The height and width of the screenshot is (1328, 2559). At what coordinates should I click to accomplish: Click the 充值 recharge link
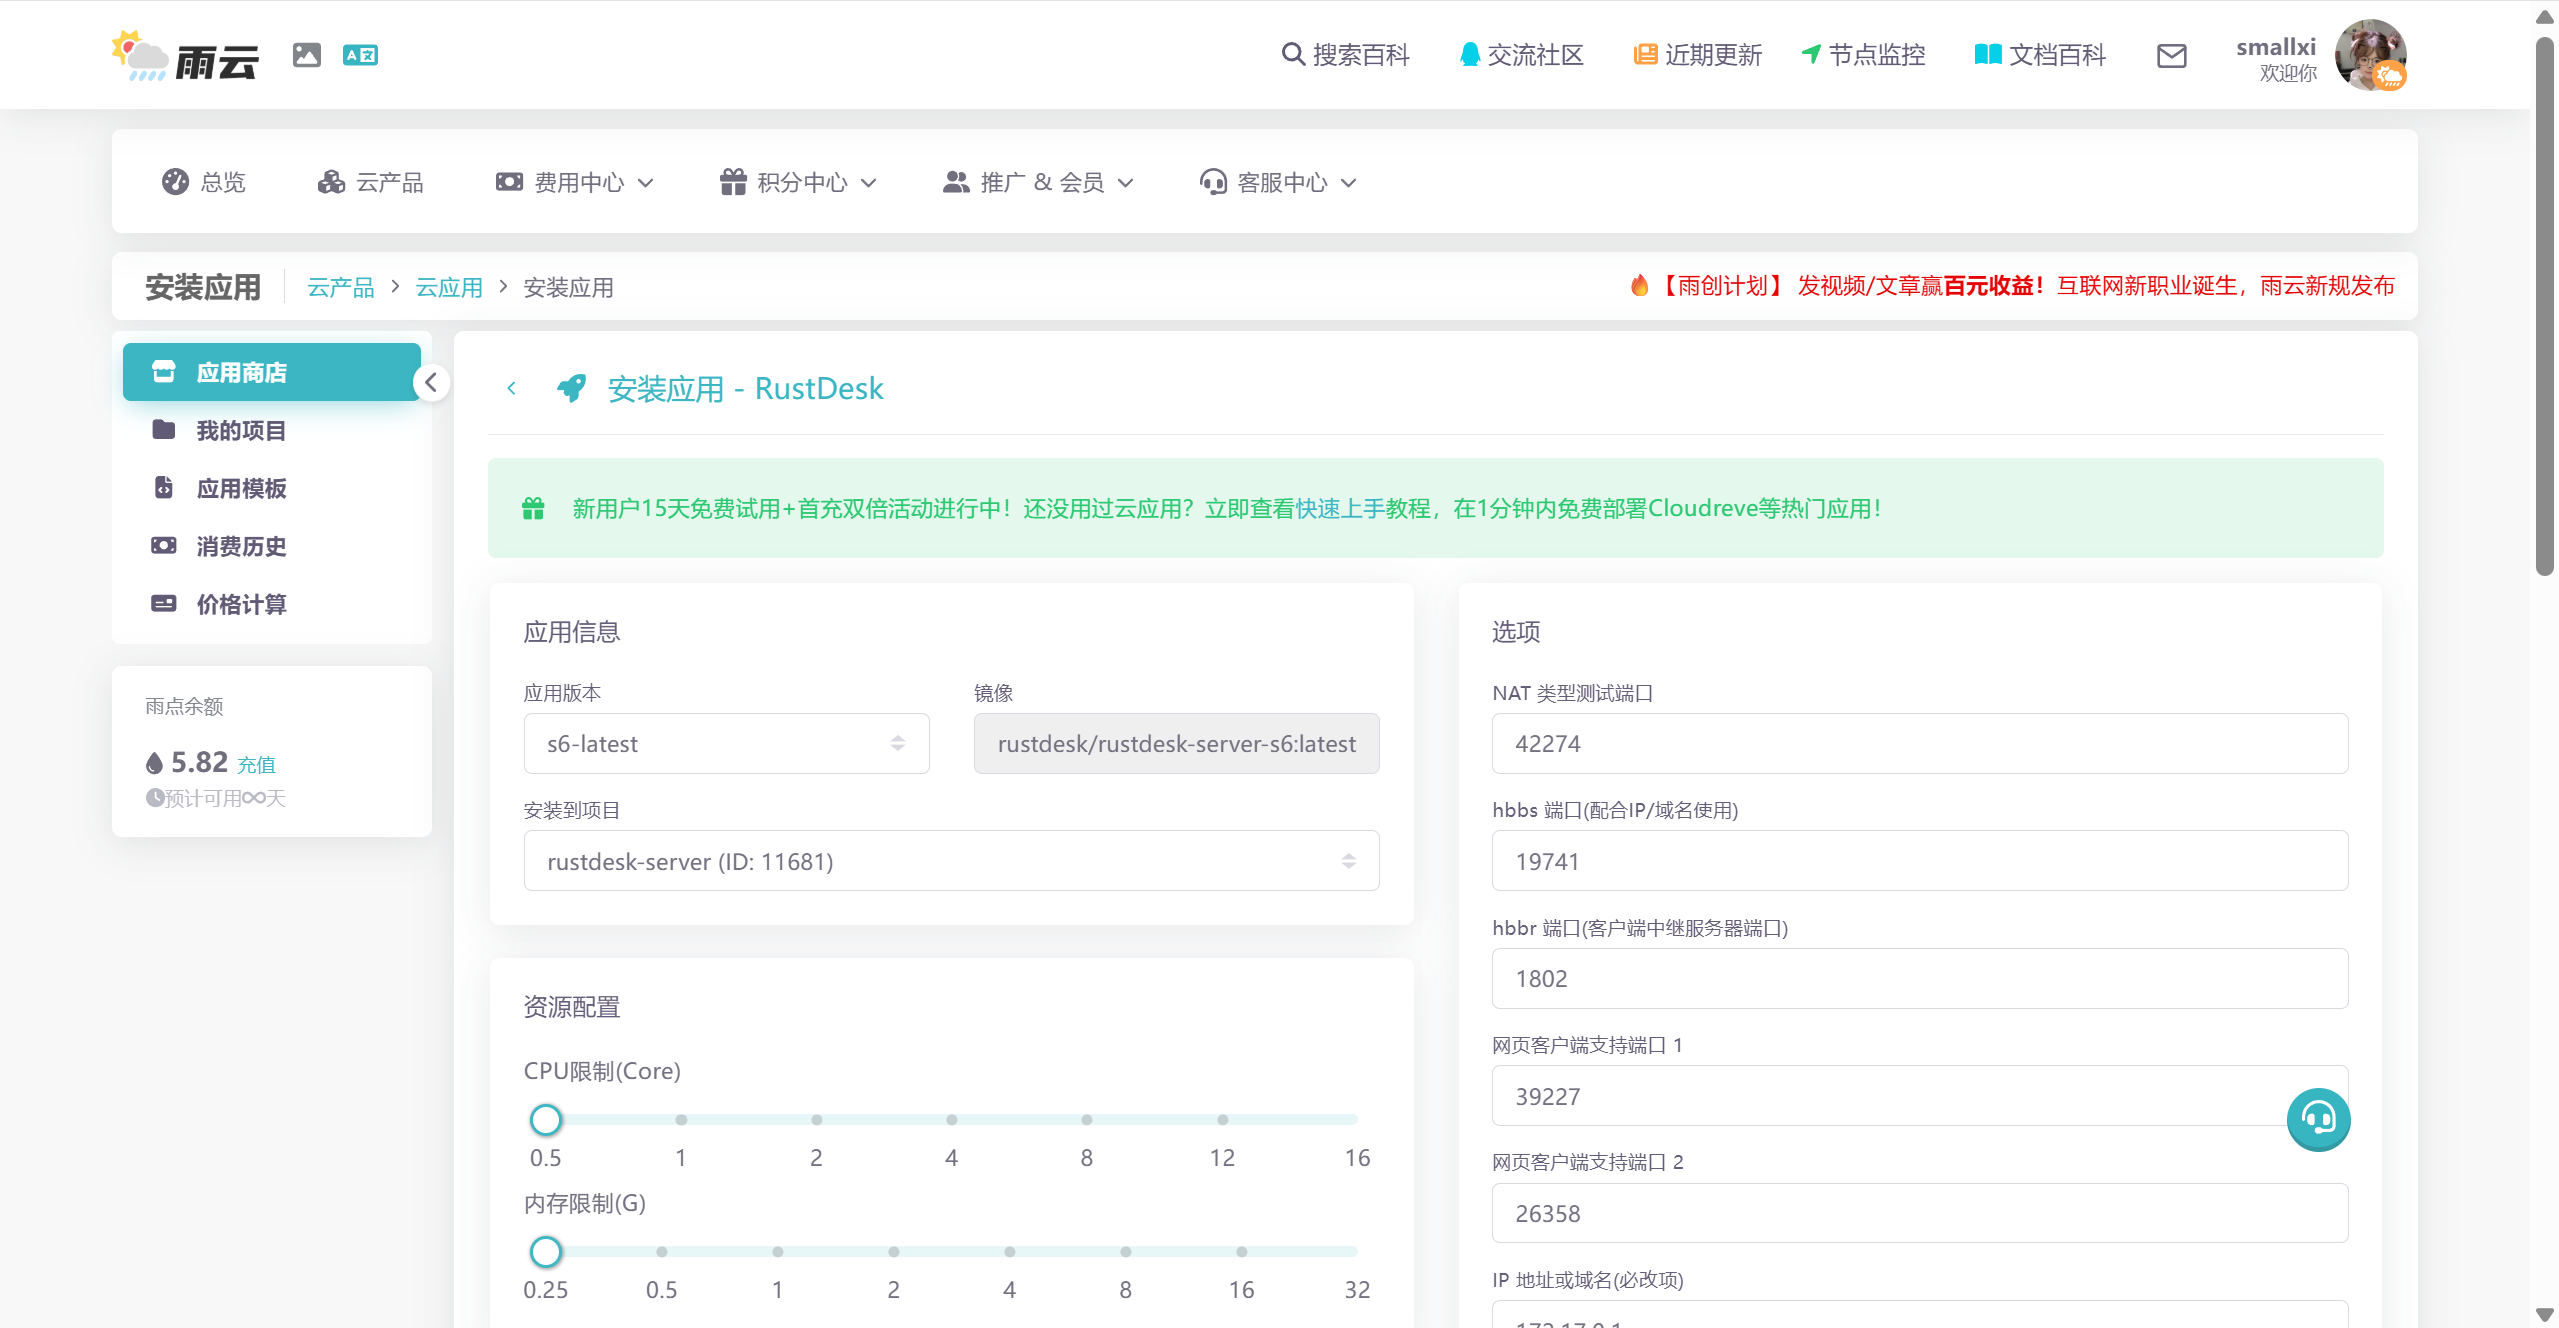tap(256, 765)
